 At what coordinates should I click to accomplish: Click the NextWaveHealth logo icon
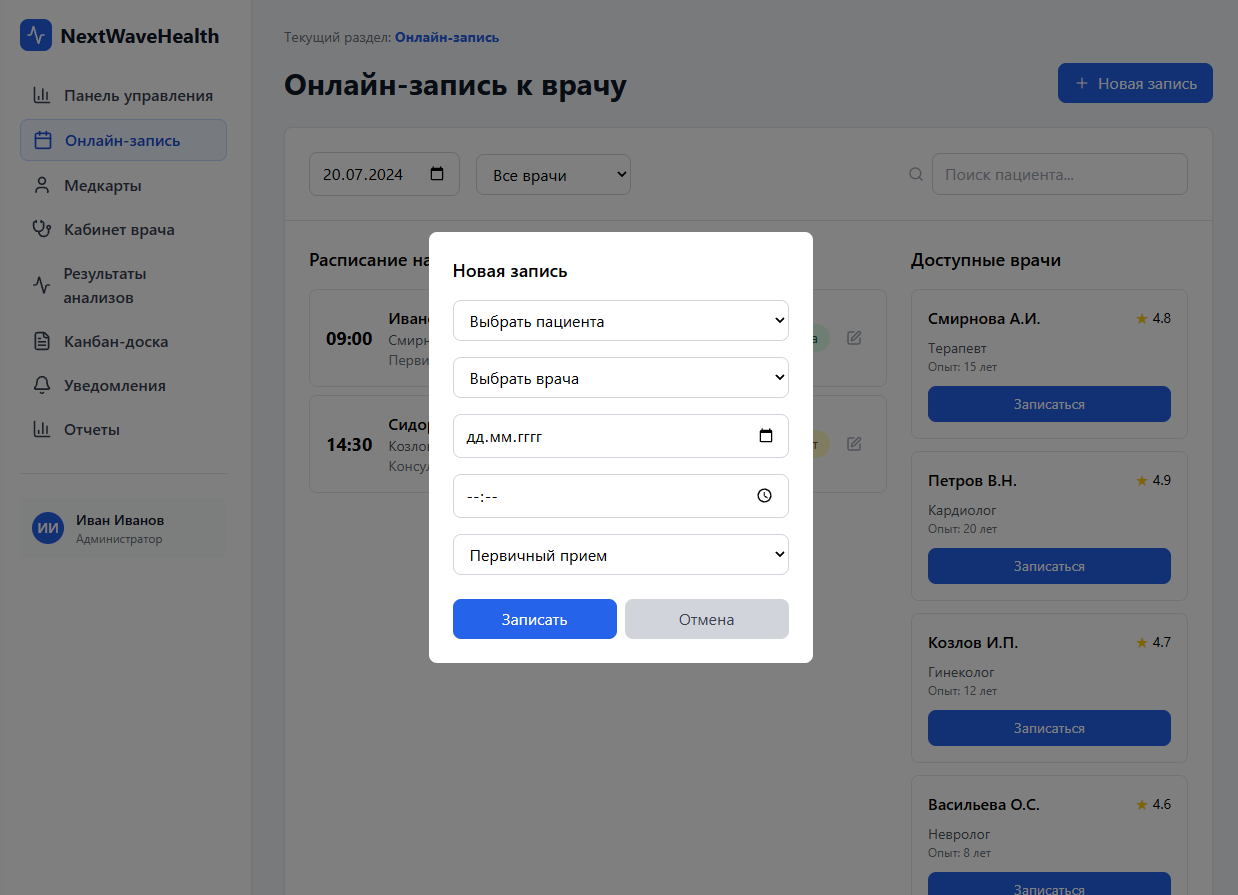pos(36,36)
